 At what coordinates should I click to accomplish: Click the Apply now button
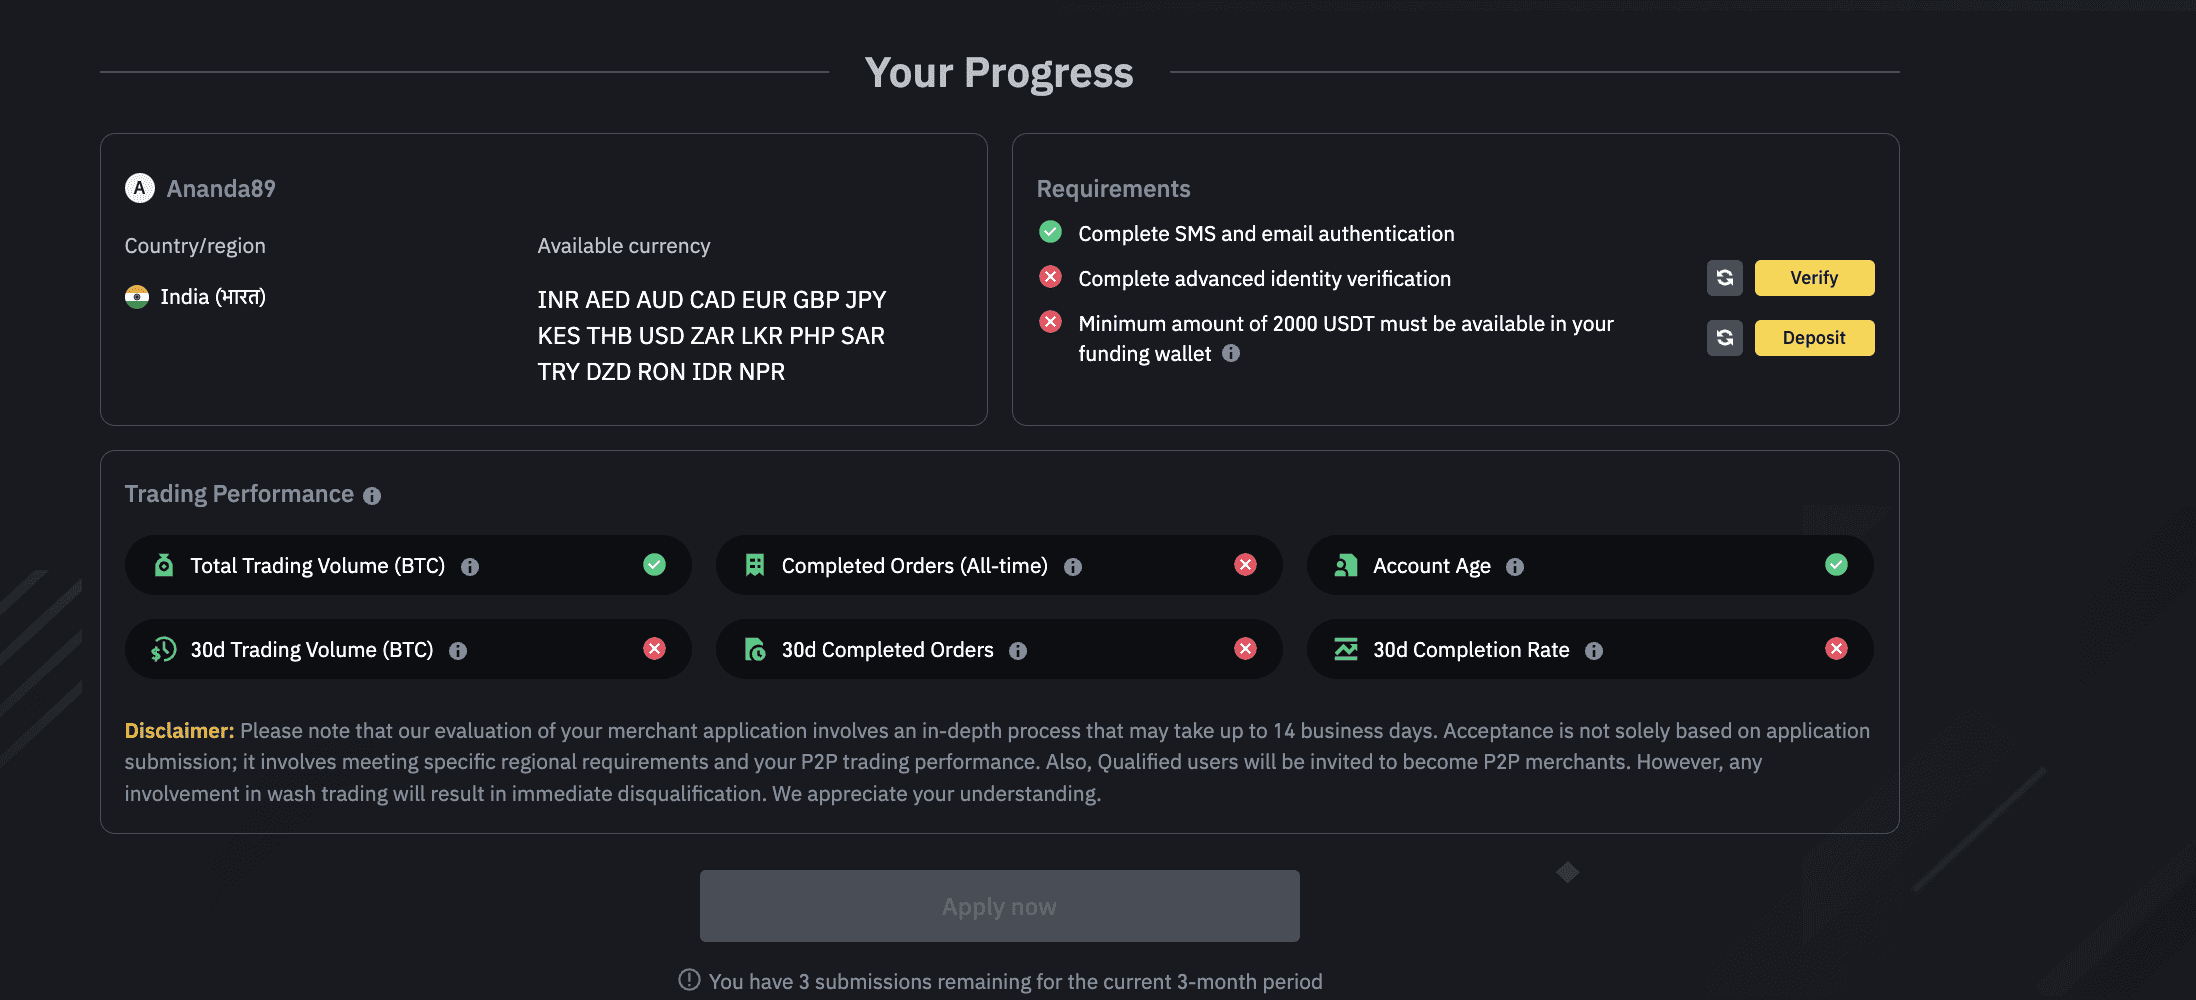tap(999, 906)
